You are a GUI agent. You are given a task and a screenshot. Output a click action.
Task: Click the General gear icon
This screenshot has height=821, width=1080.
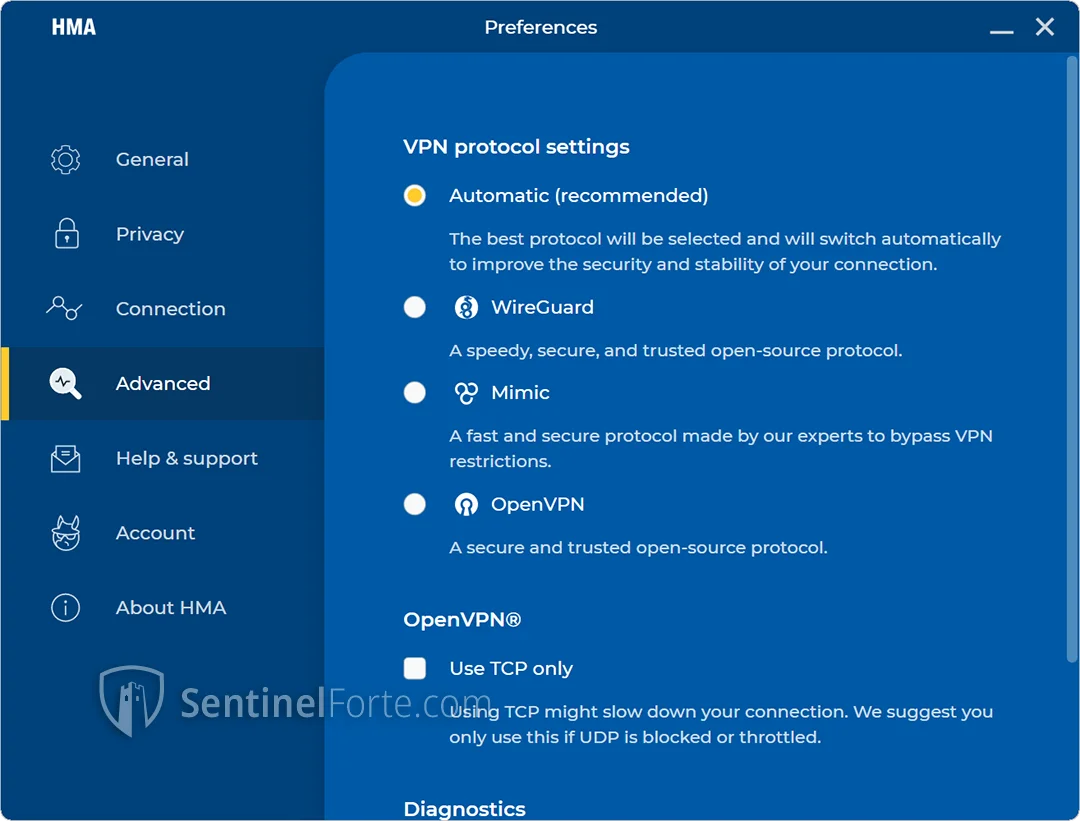[65, 159]
